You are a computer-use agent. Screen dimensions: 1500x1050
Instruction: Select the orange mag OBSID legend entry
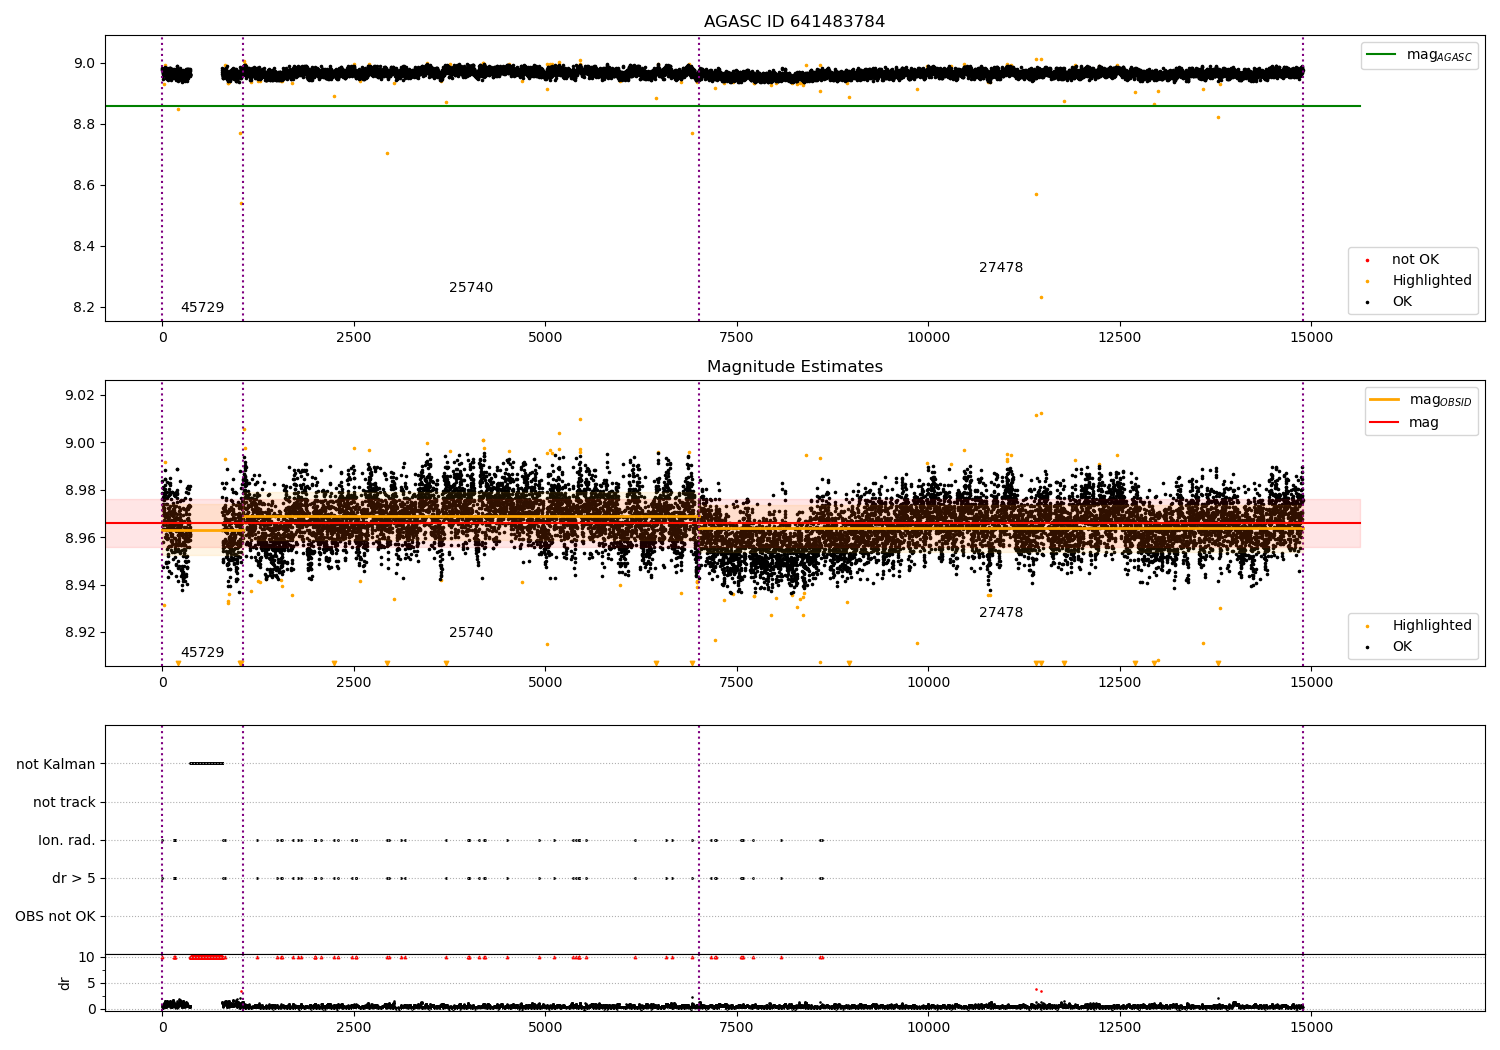1421,400
